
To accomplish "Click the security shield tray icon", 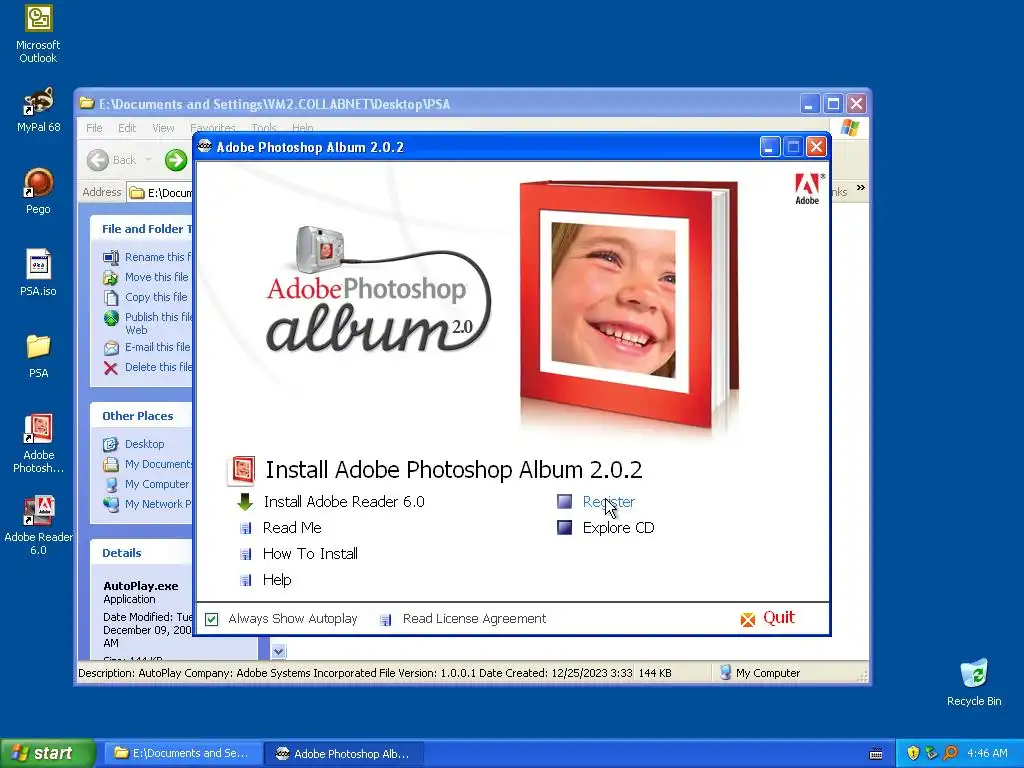I will tap(913, 753).
